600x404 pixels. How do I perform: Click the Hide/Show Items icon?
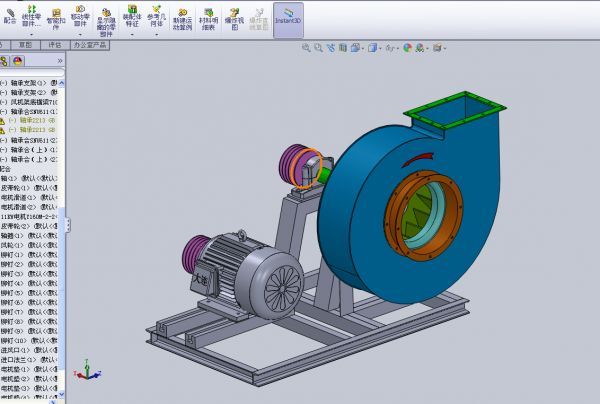(390, 48)
